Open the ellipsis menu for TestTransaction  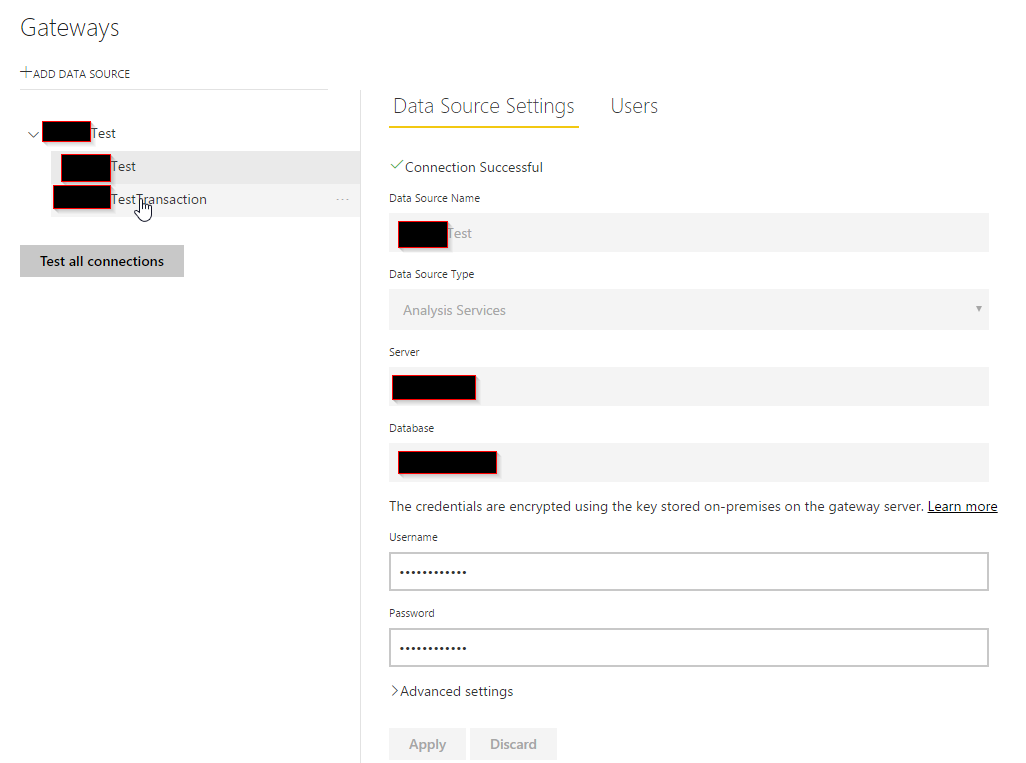click(x=342, y=200)
